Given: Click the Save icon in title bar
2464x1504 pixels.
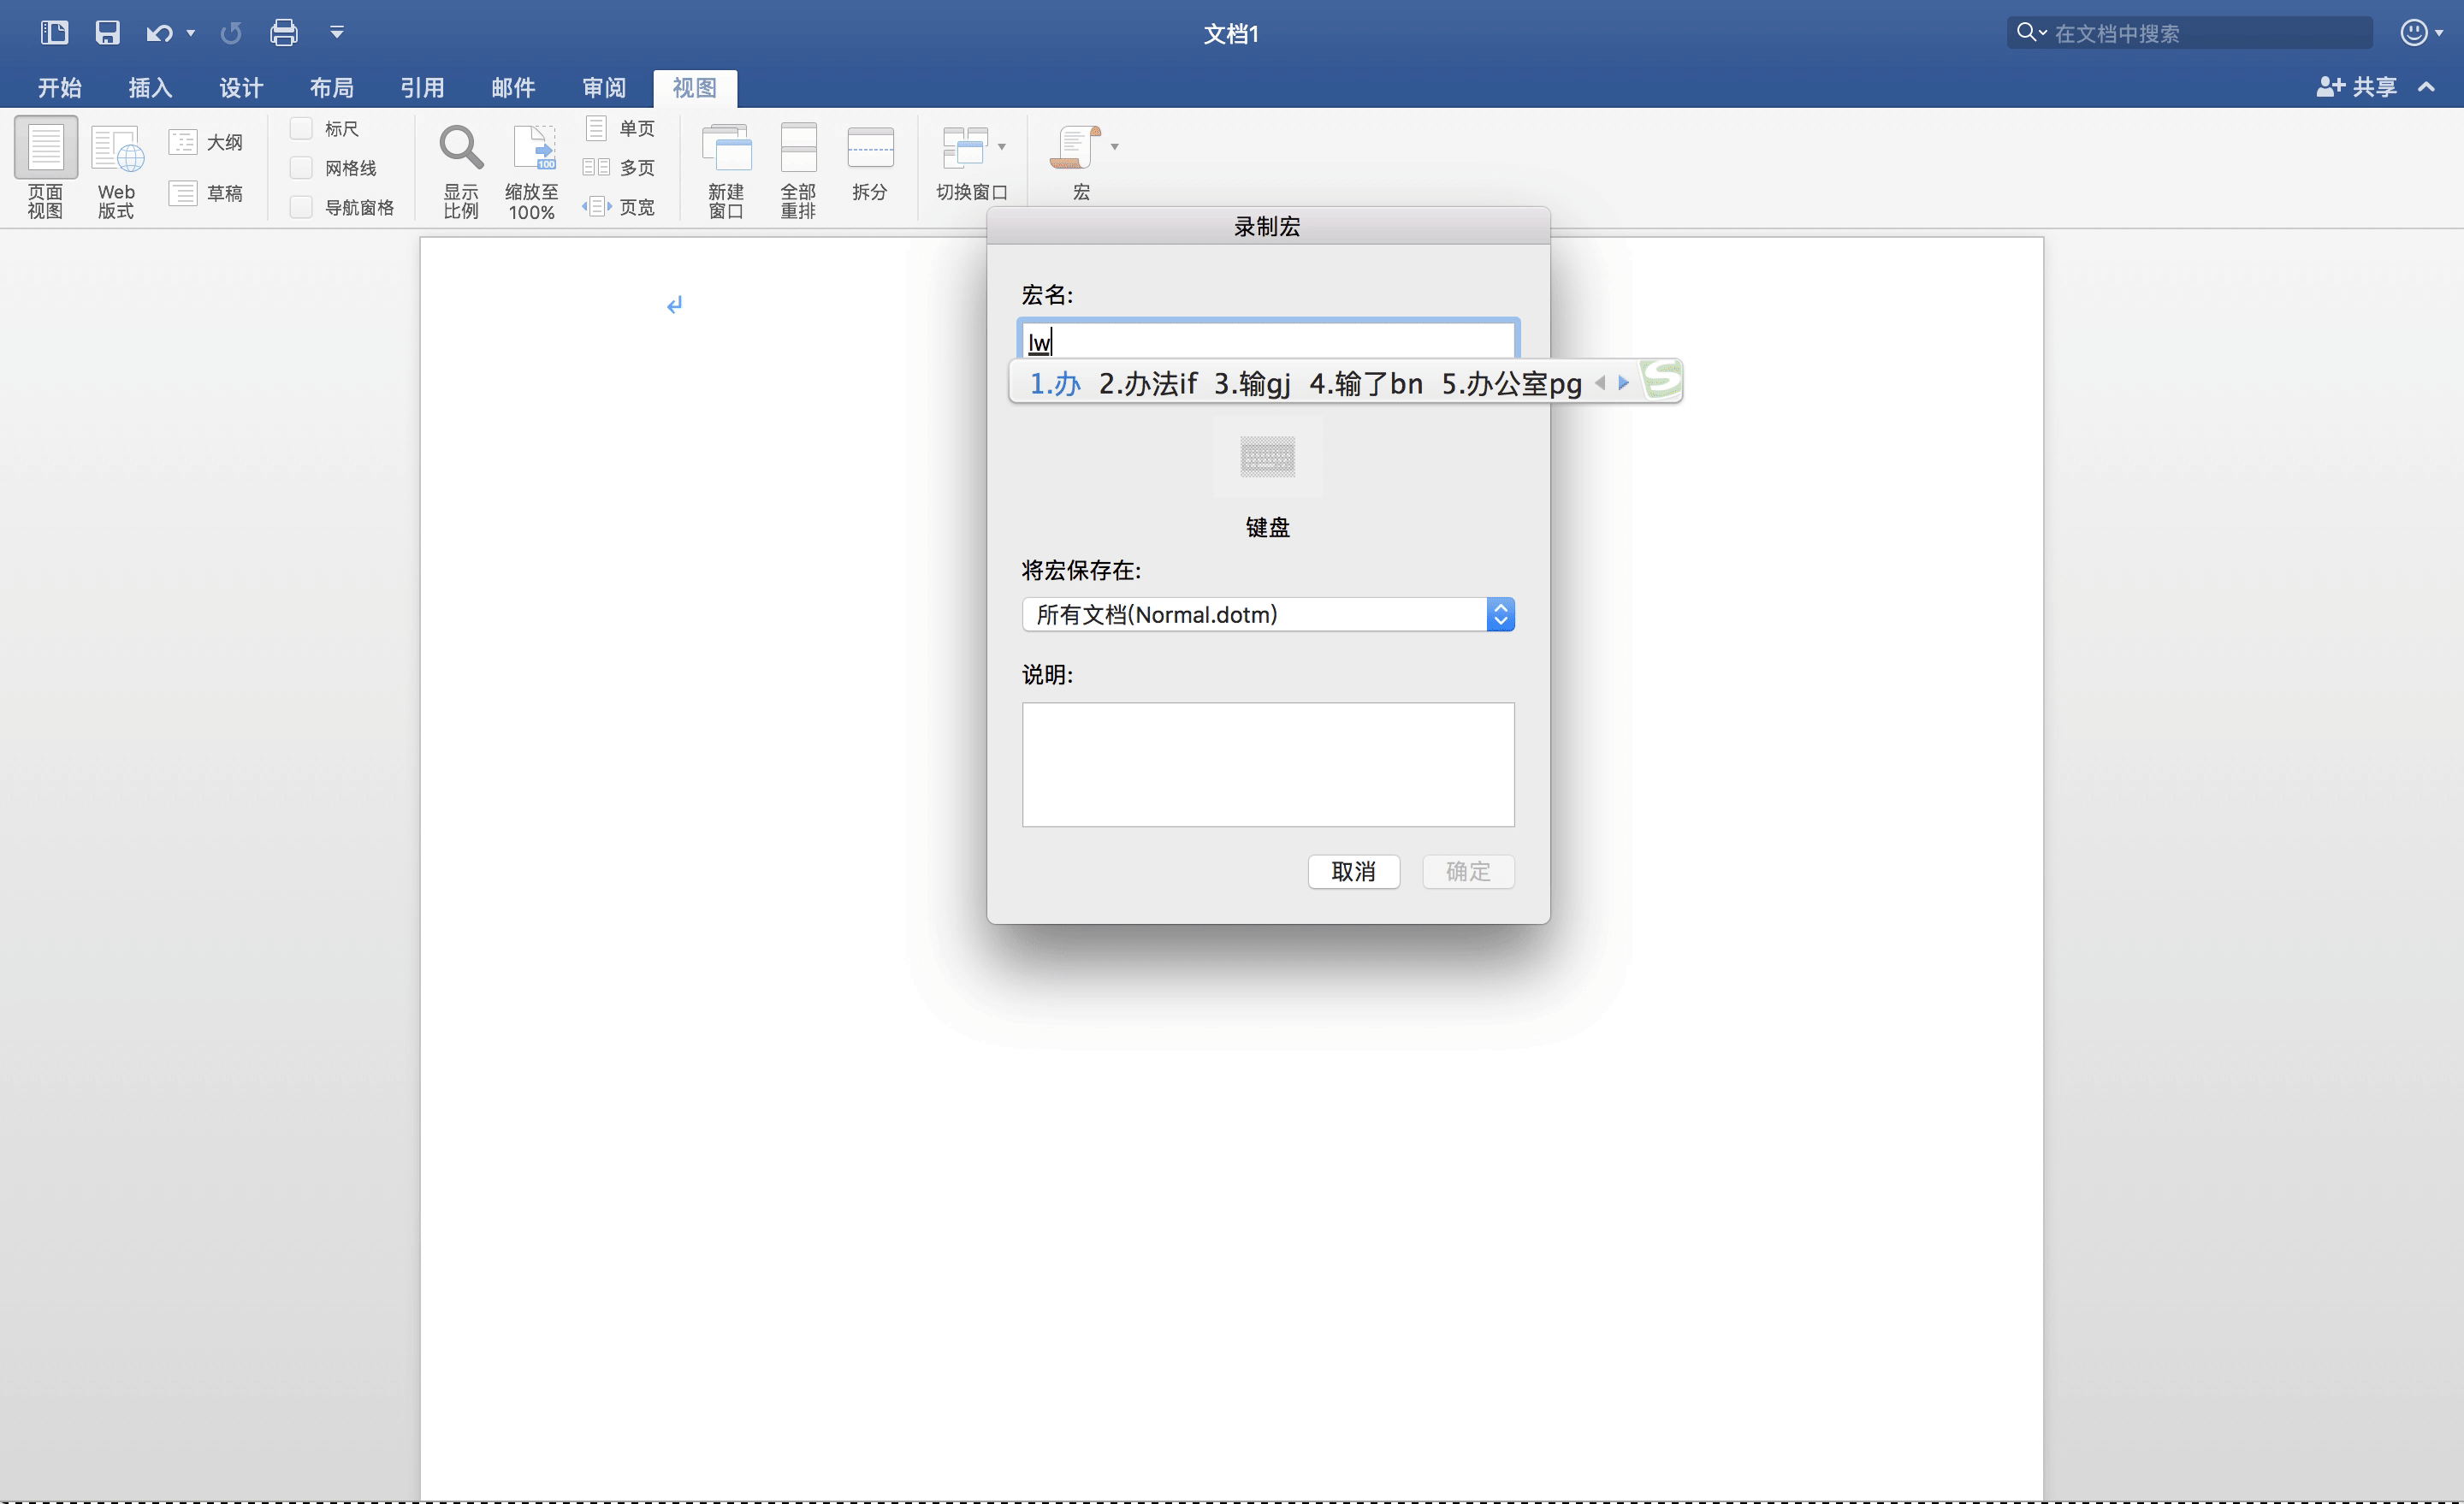Looking at the screenshot, I should pos(107,33).
